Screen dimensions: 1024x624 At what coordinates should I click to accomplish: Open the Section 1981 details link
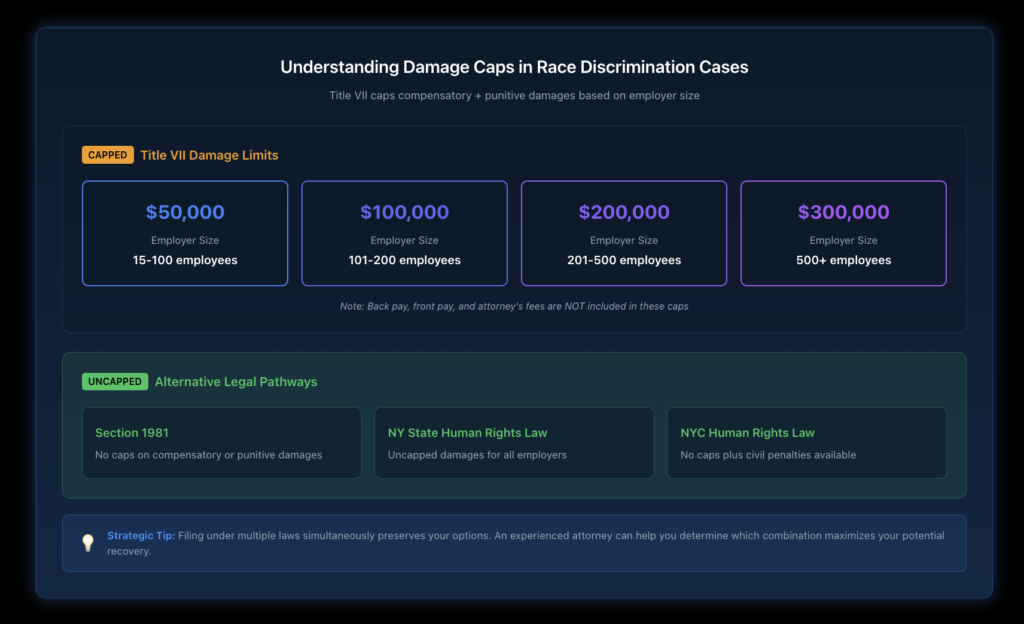[131, 433]
